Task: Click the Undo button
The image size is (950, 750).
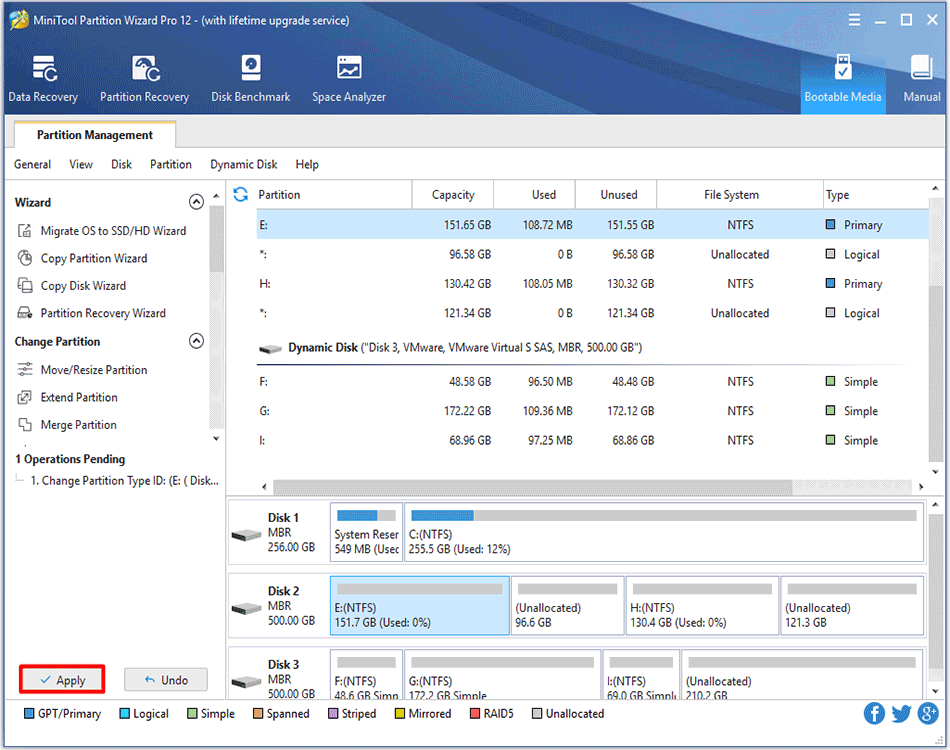Action: [x=166, y=680]
